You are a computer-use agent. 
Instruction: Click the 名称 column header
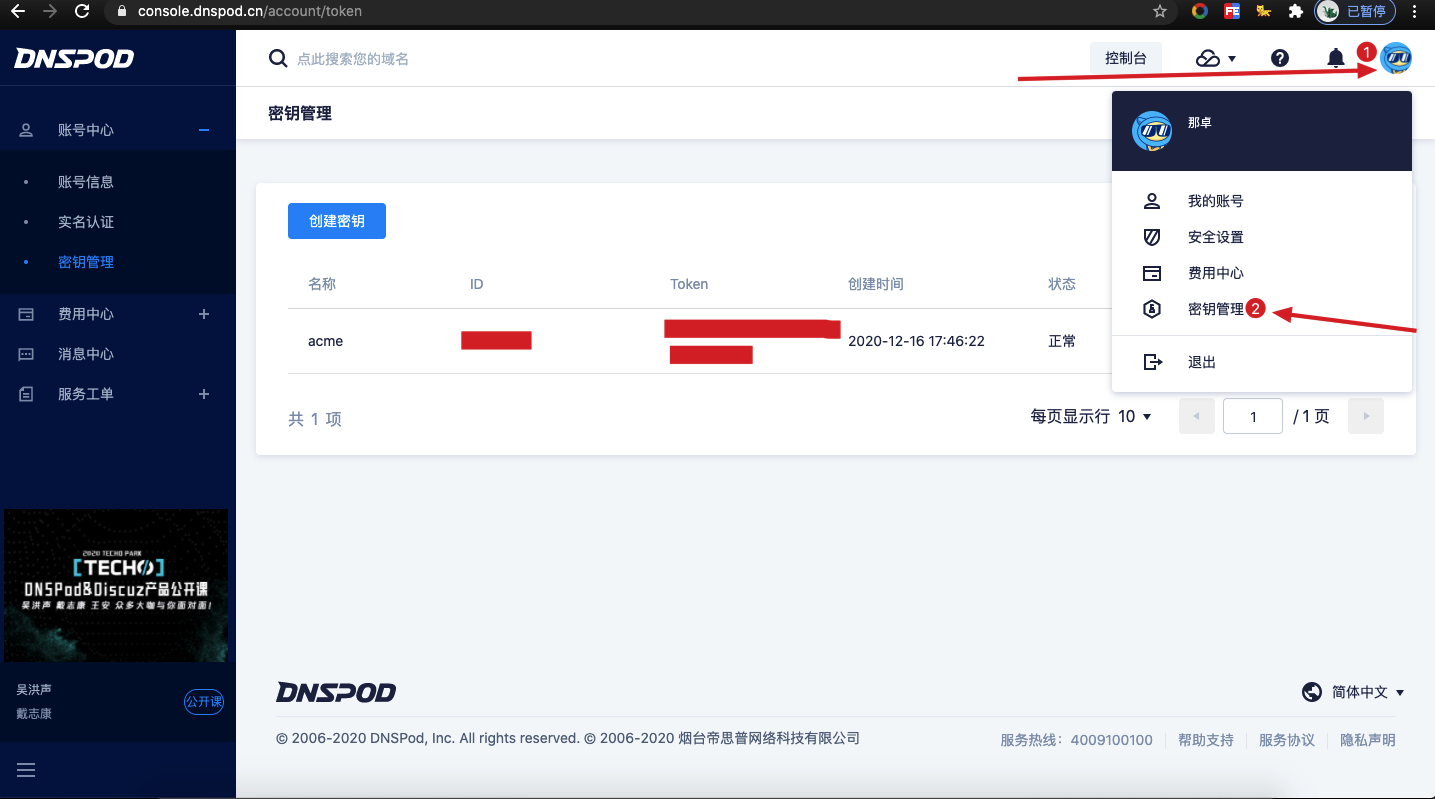(322, 284)
